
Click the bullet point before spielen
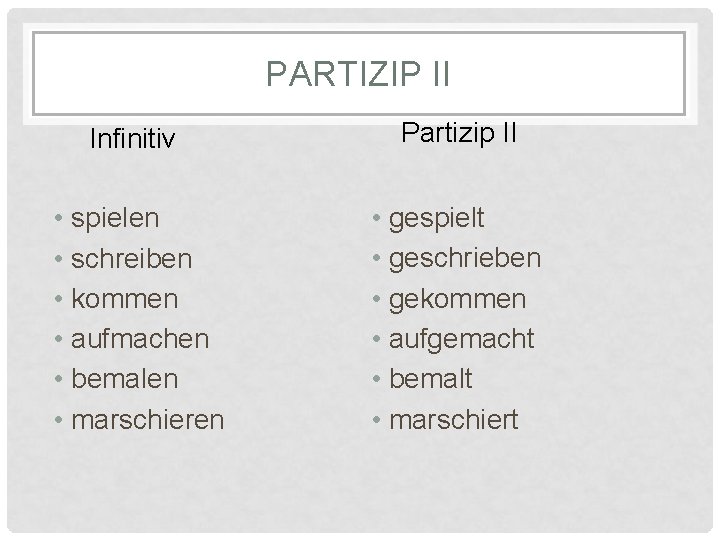[x=61, y=218]
